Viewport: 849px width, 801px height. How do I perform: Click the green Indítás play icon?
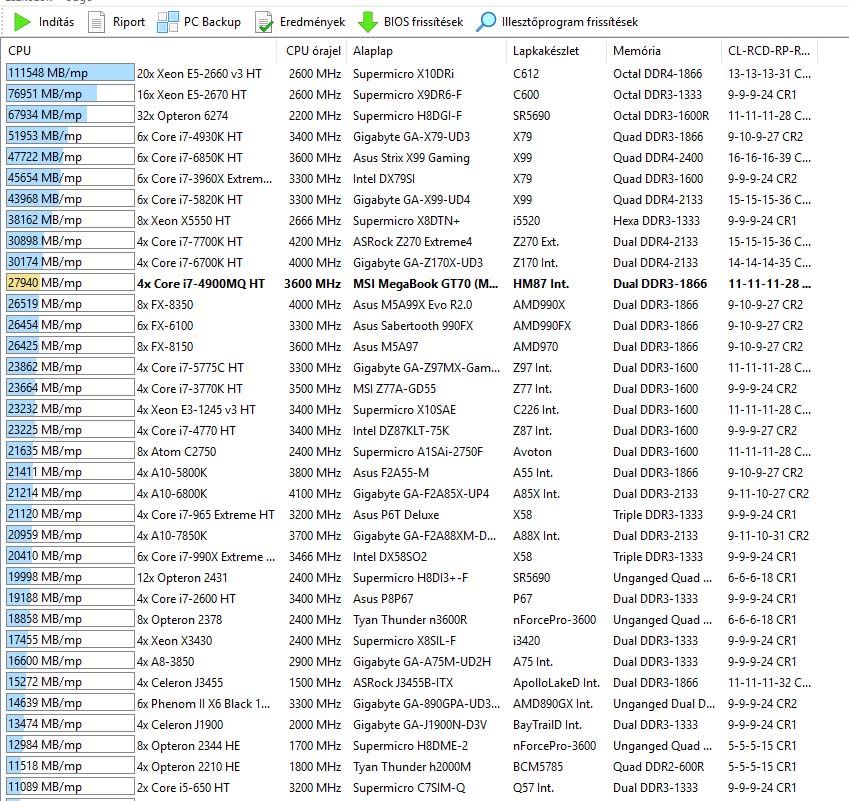[22, 22]
